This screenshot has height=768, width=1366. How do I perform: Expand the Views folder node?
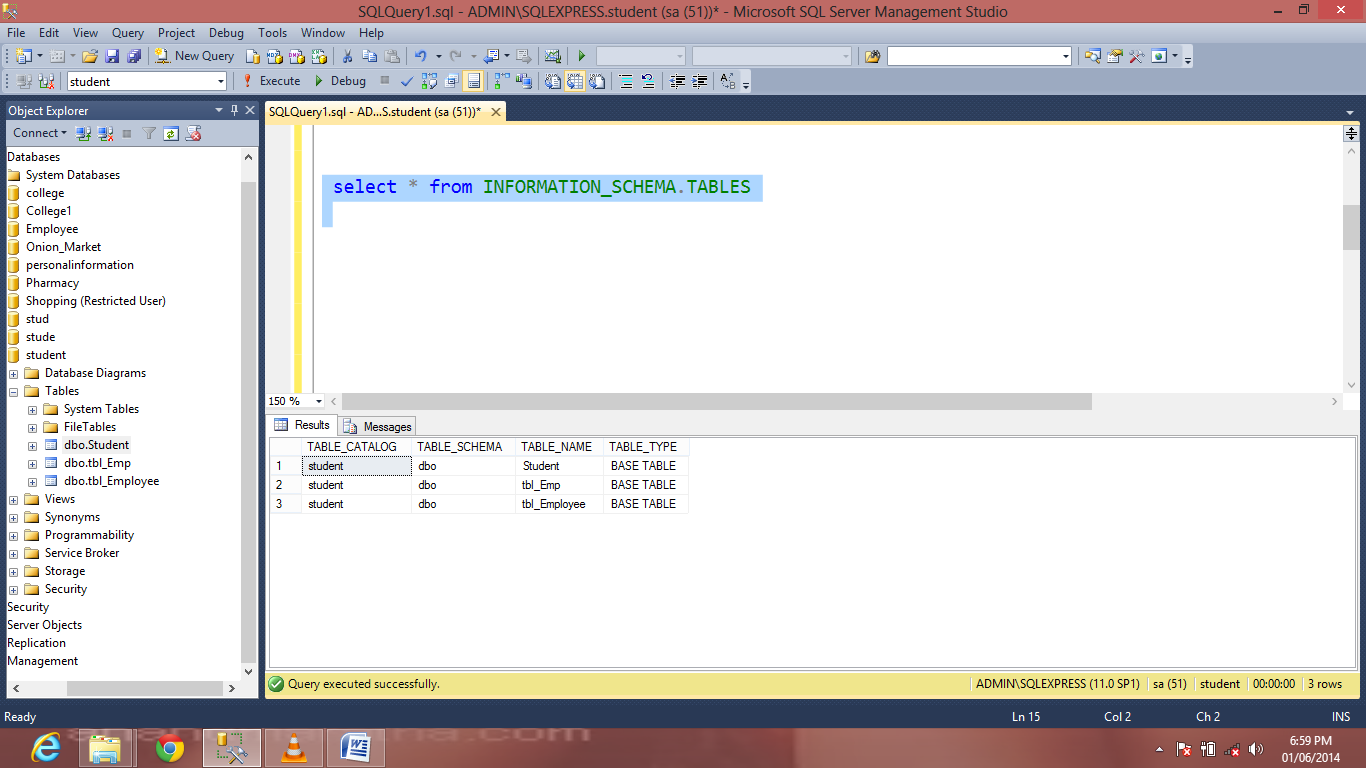point(14,499)
